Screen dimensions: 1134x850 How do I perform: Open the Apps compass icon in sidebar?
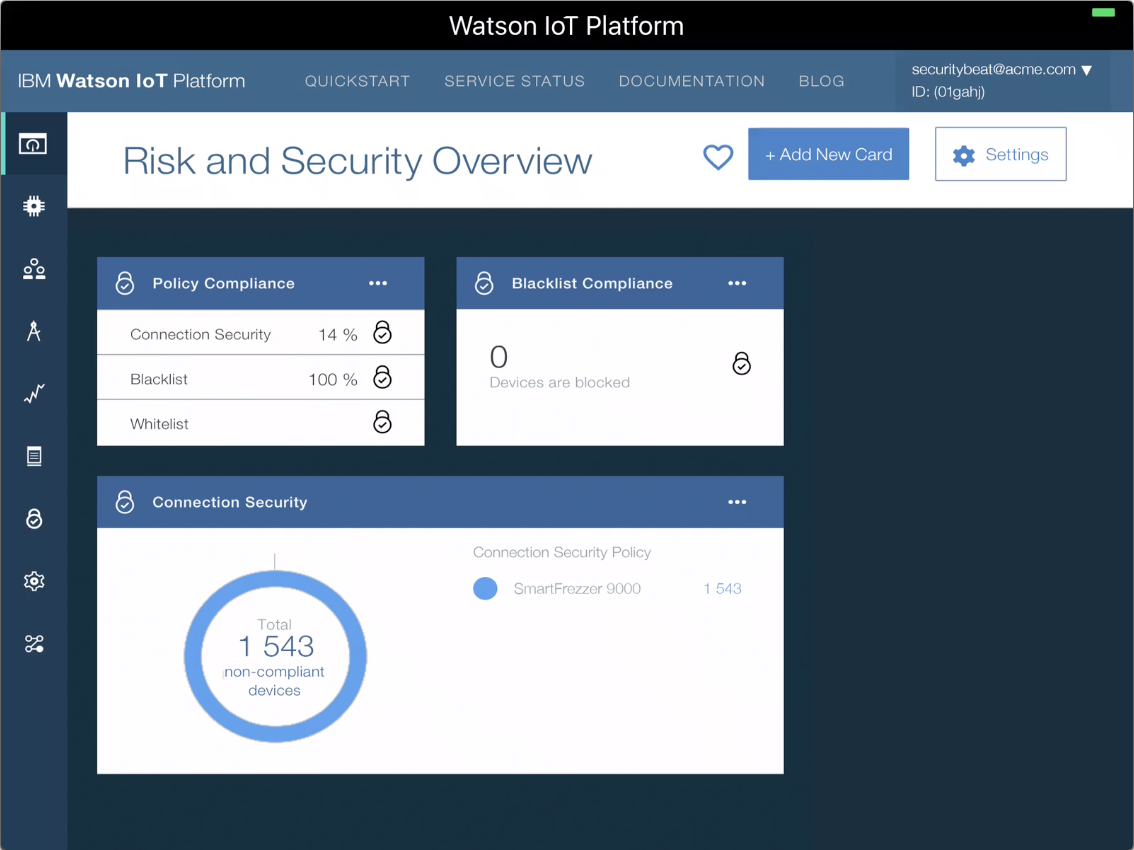[x=33, y=331]
